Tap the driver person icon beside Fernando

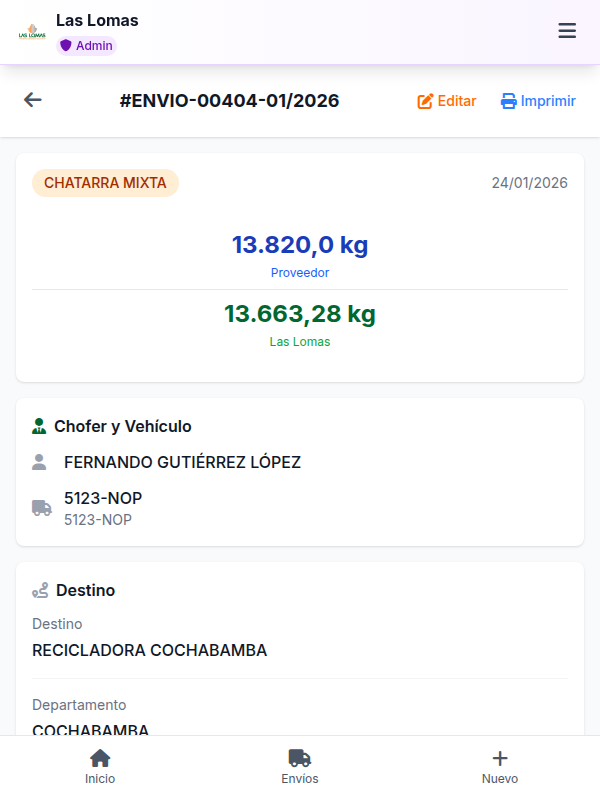pyautogui.click(x=39, y=462)
